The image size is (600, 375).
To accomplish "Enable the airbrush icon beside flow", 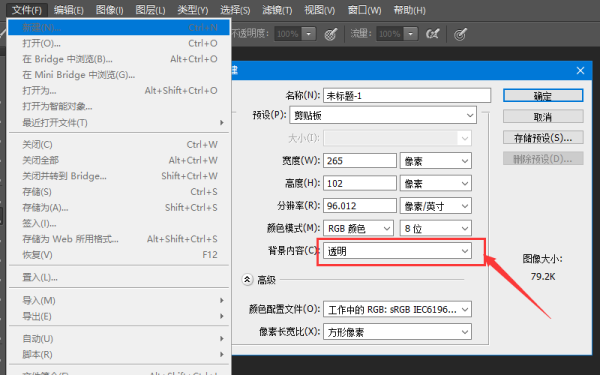I will click(432, 34).
